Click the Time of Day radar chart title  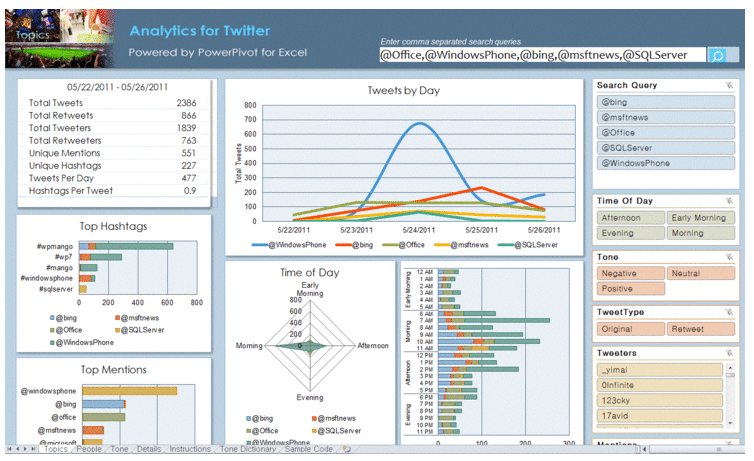(x=310, y=273)
